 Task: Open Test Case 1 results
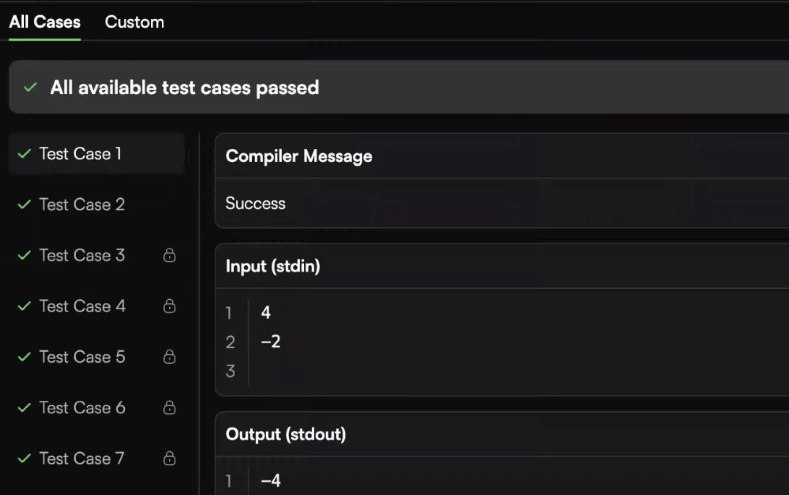(x=97, y=153)
